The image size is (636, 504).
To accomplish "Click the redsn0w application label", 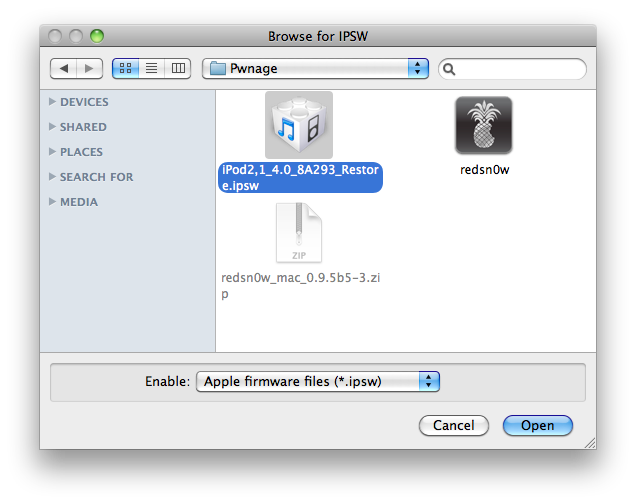I will [x=484, y=169].
